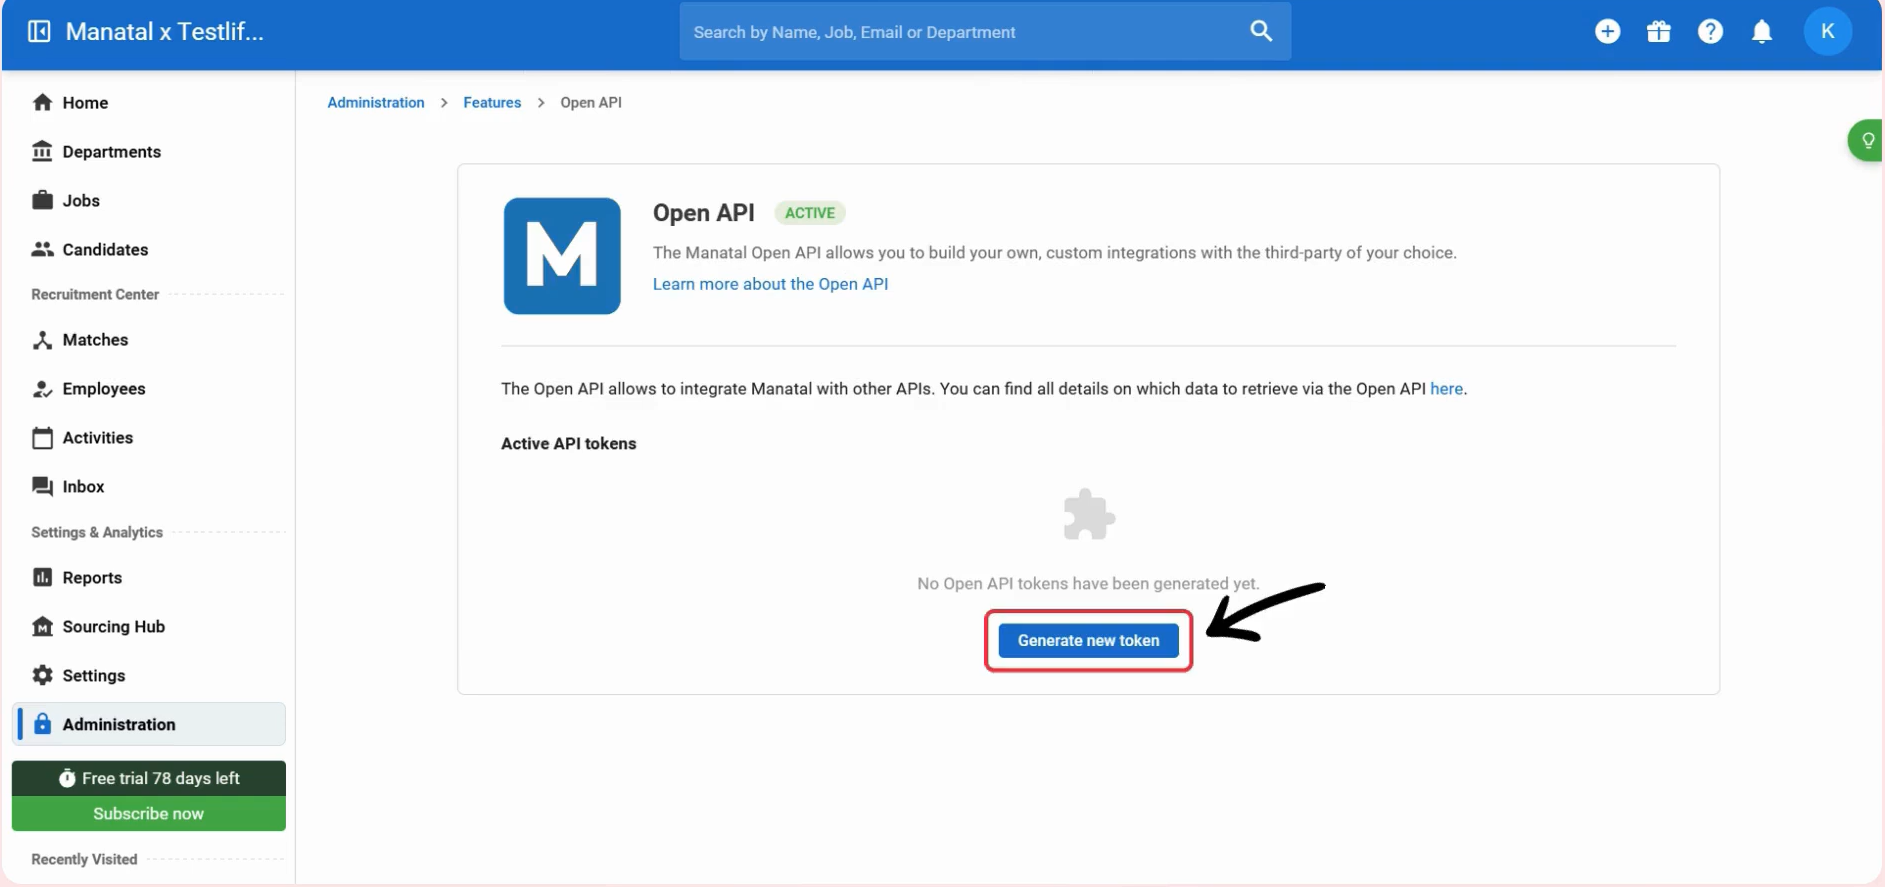The image size is (1885, 887).
Task: Click the Activities calendar icon
Action: (x=42, y=438)
